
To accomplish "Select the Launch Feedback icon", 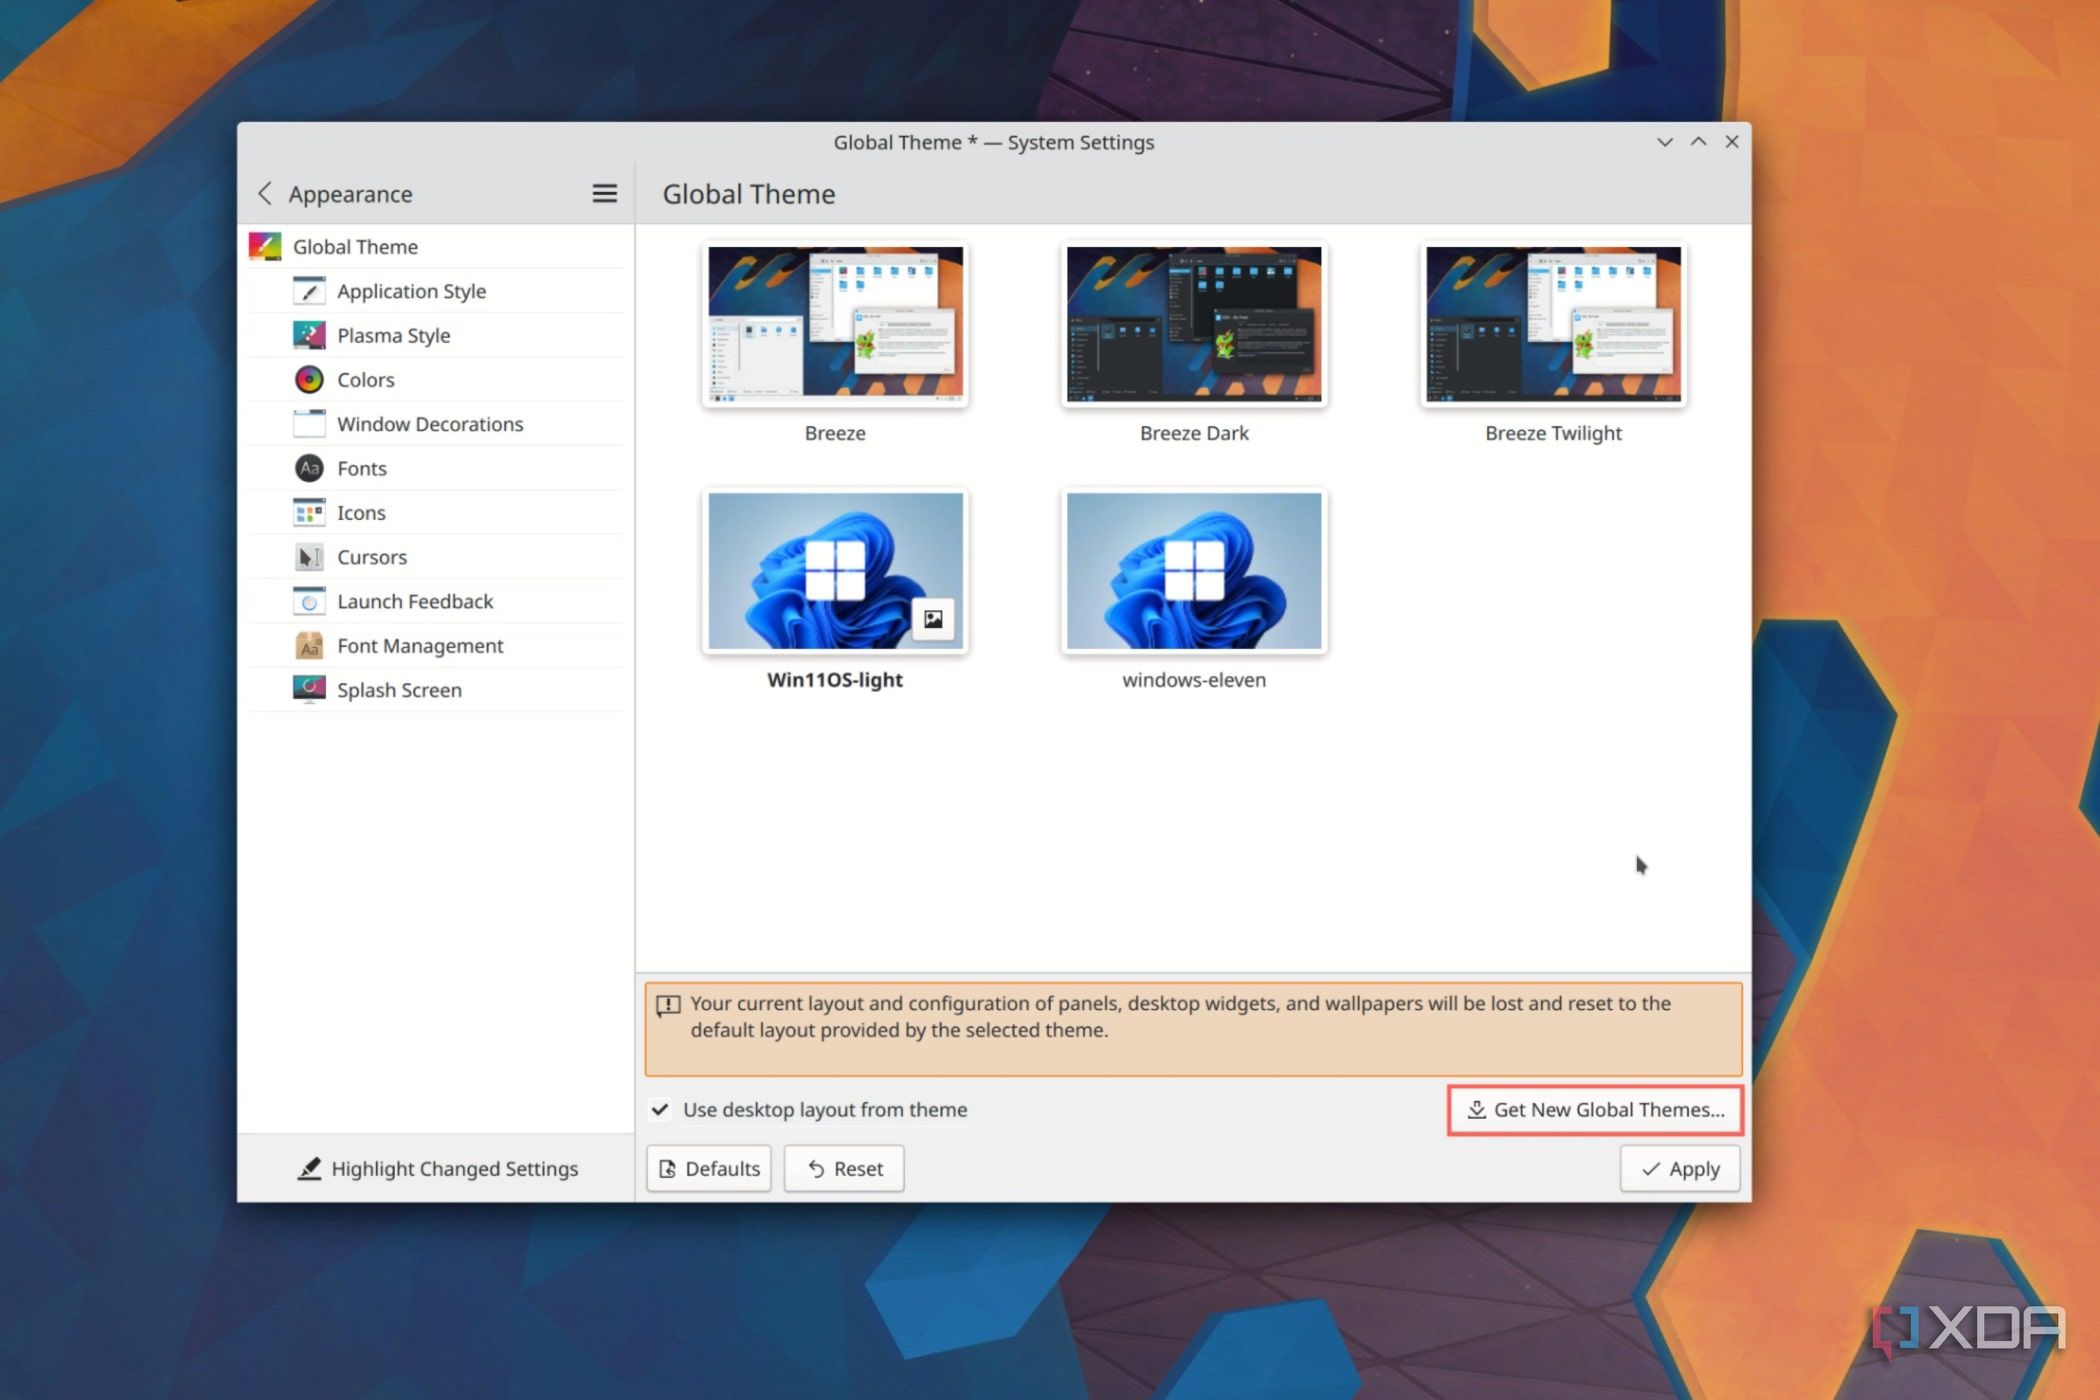I will click(309, 601).
